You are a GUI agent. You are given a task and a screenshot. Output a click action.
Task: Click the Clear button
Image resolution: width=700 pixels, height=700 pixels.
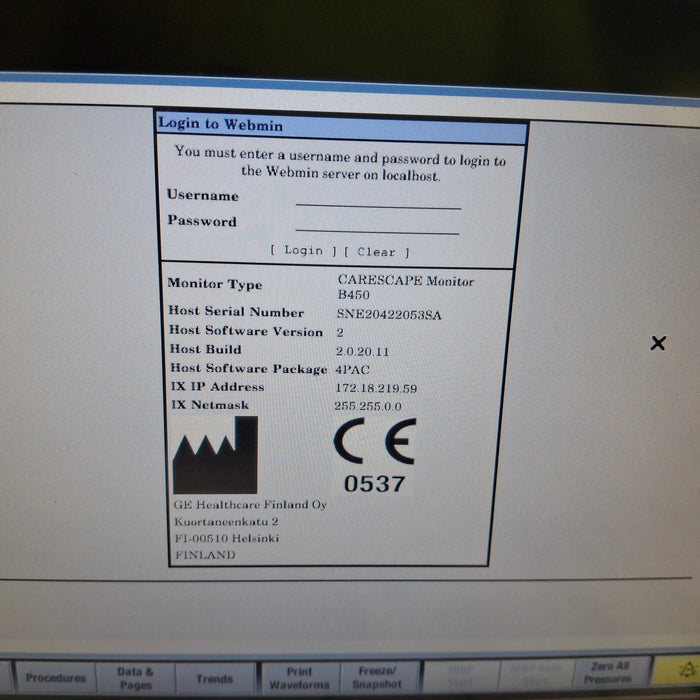pyautogui.click(x=377, y=252)
